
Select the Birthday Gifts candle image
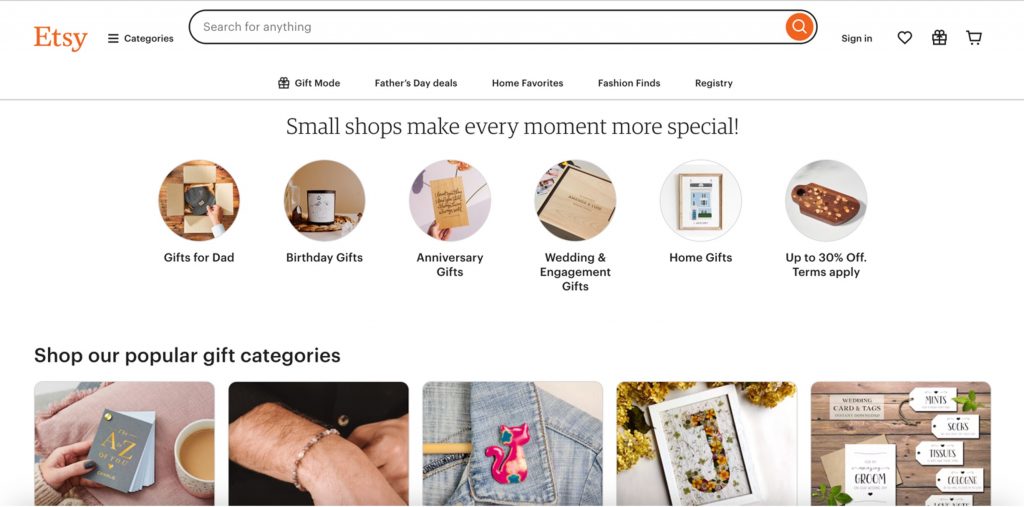point(324,200)
